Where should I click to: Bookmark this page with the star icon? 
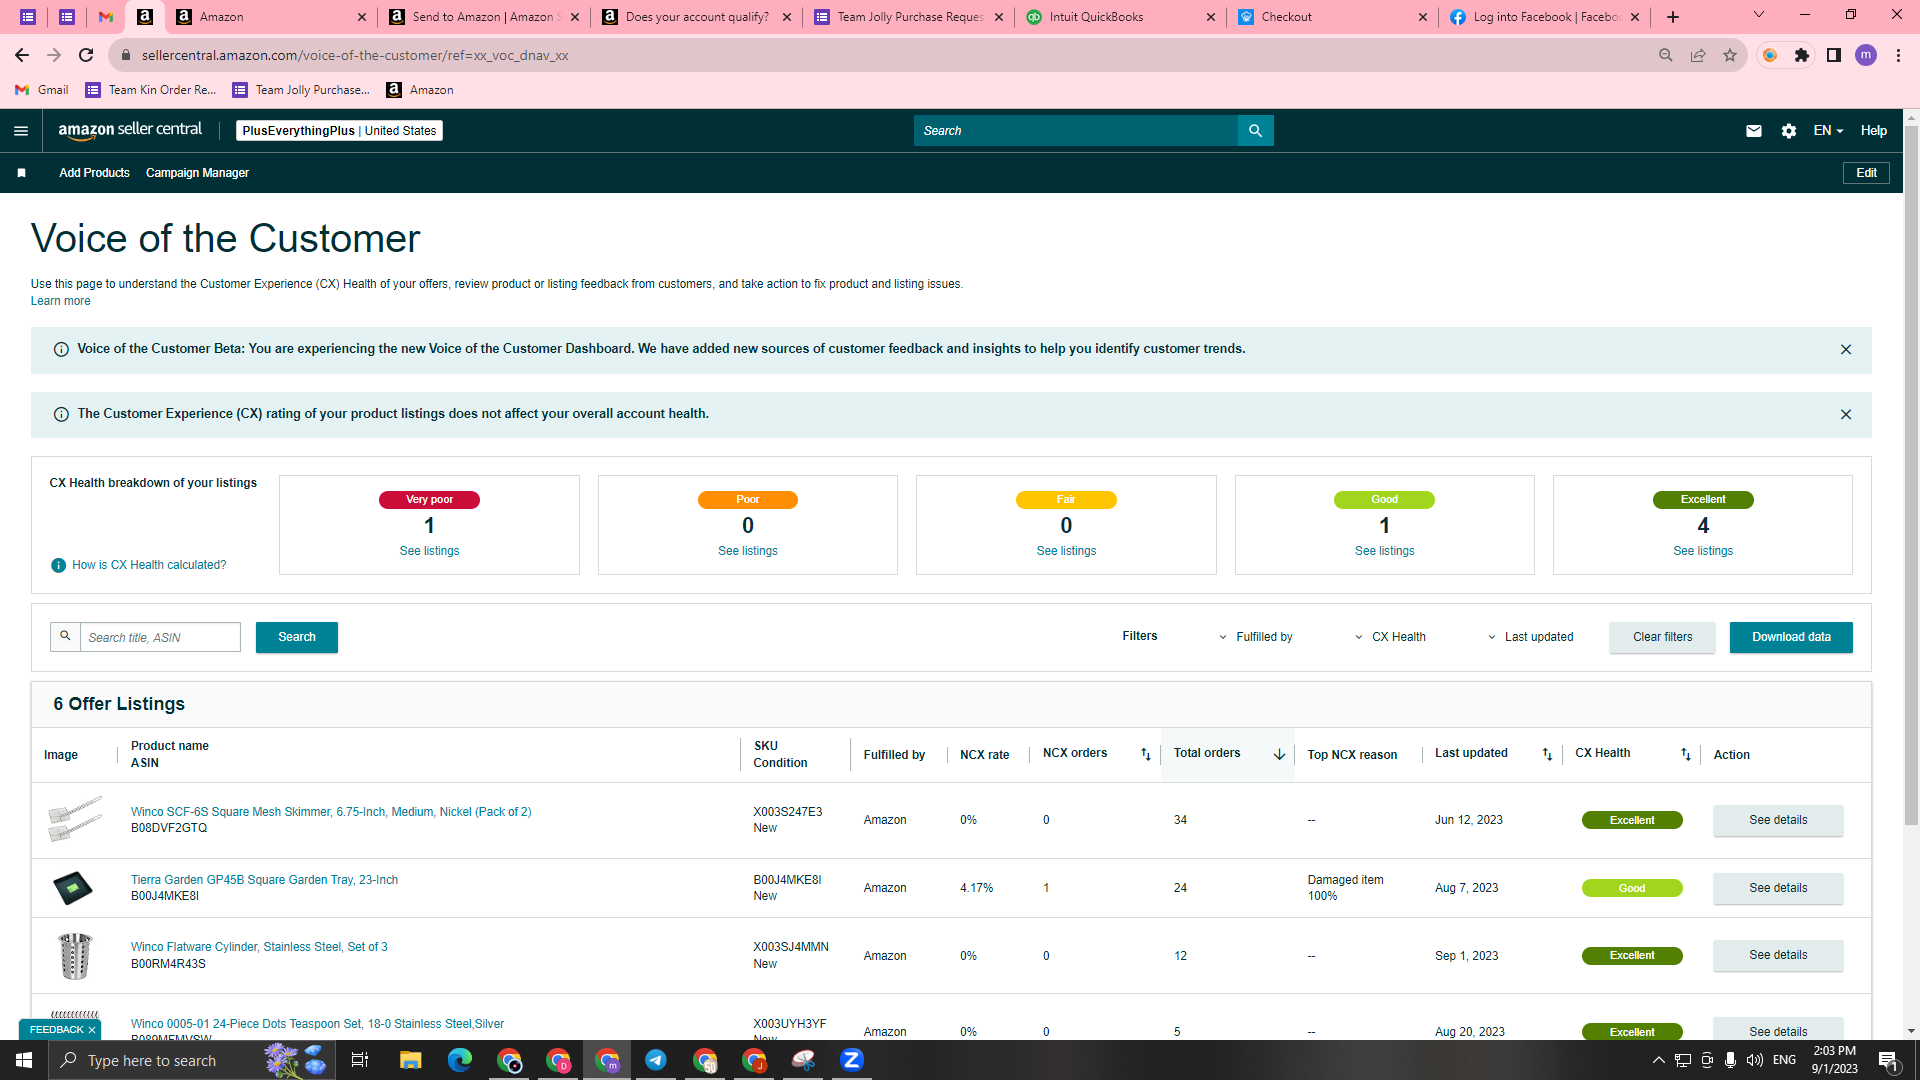[1730, 56]
